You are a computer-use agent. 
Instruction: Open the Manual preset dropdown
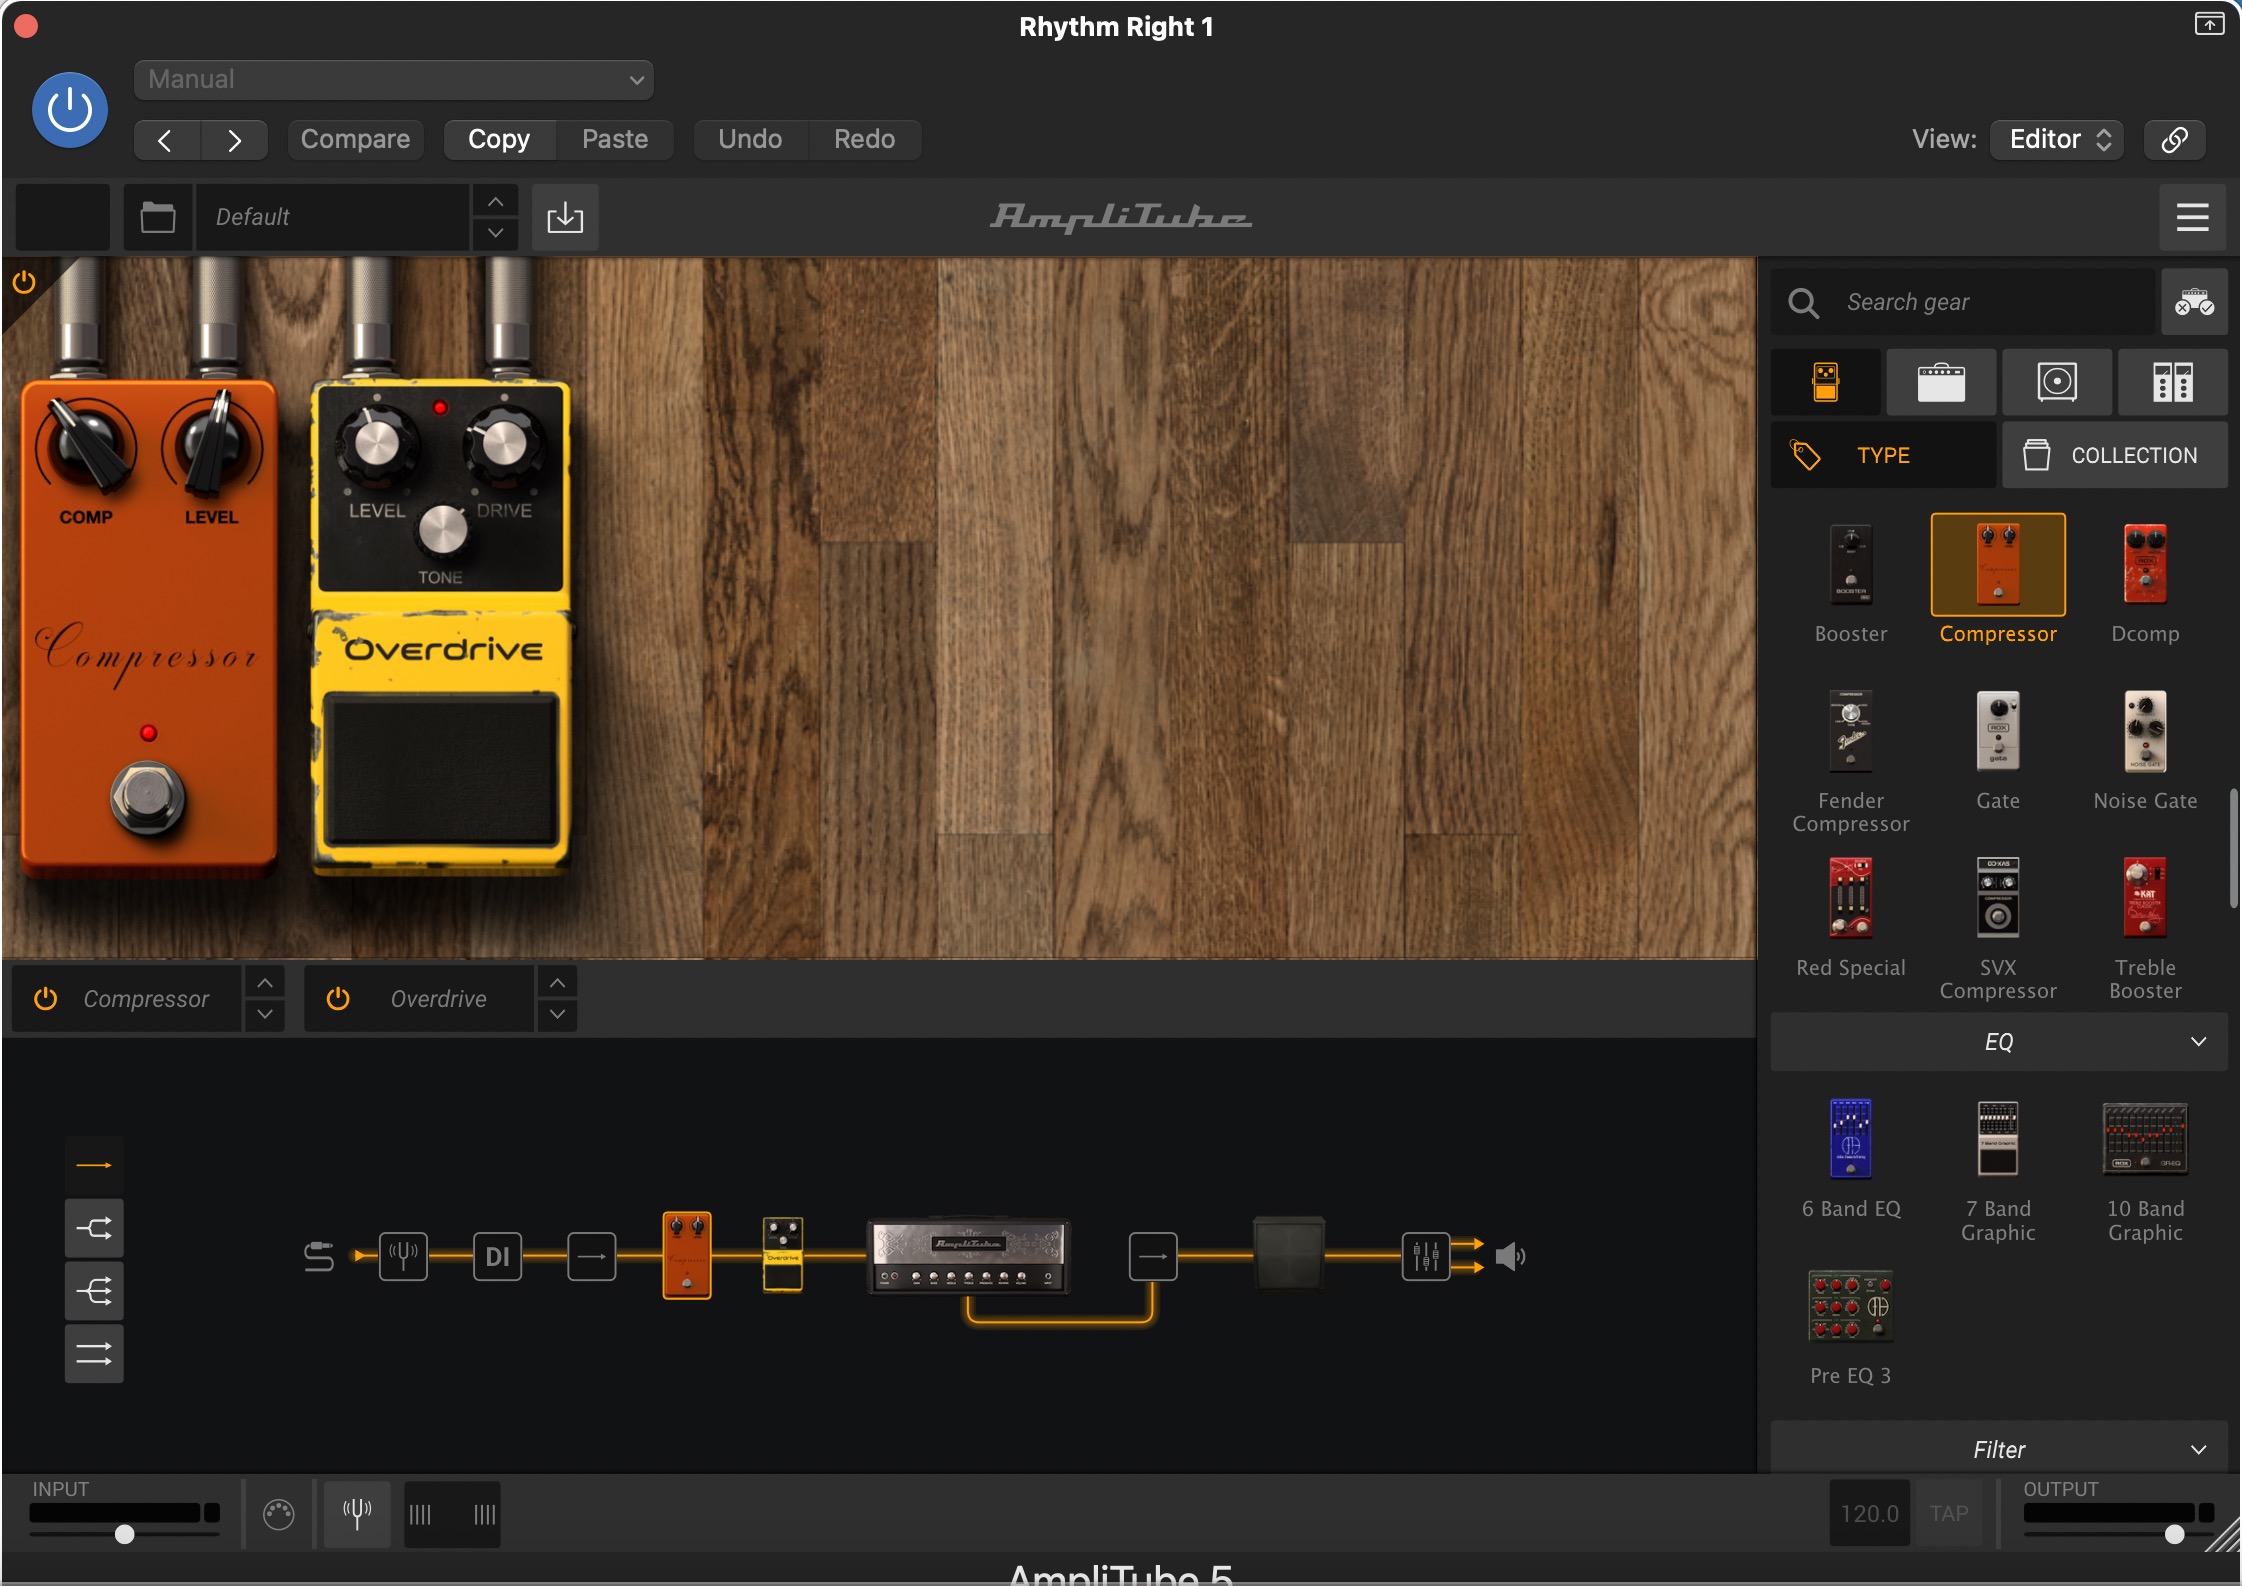(x=394, y=80)
